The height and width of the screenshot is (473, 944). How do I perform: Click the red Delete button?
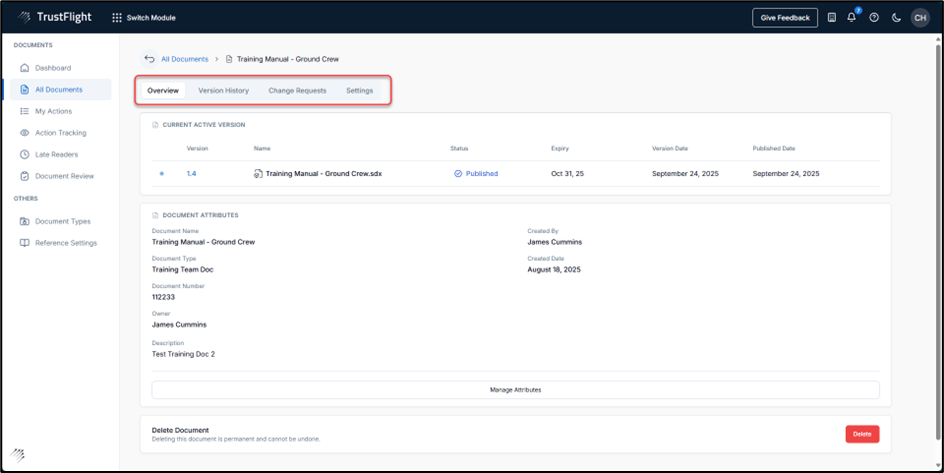(x=862, y=433)
